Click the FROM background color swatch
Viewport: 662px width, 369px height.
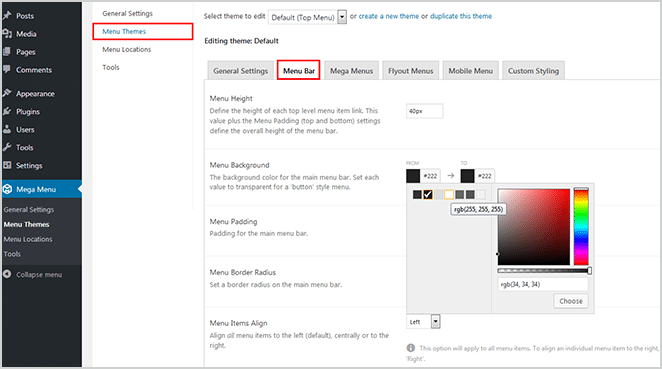coord(413,176)
